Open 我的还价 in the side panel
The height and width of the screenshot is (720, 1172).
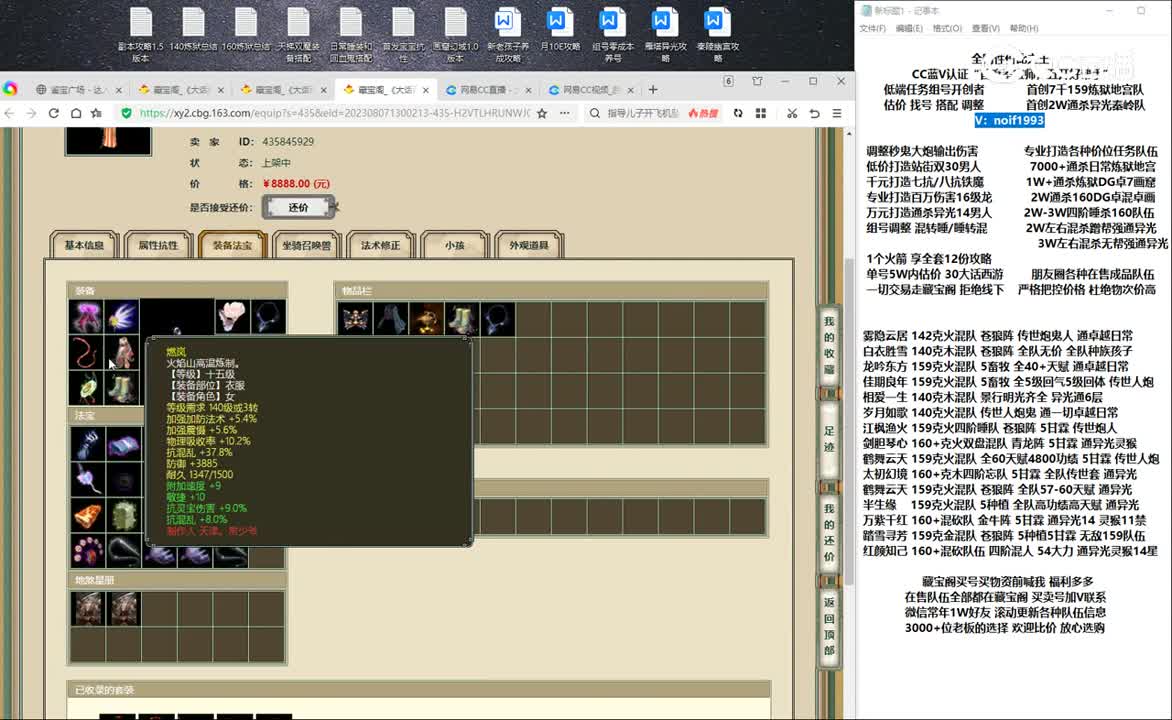coord(829,532)
